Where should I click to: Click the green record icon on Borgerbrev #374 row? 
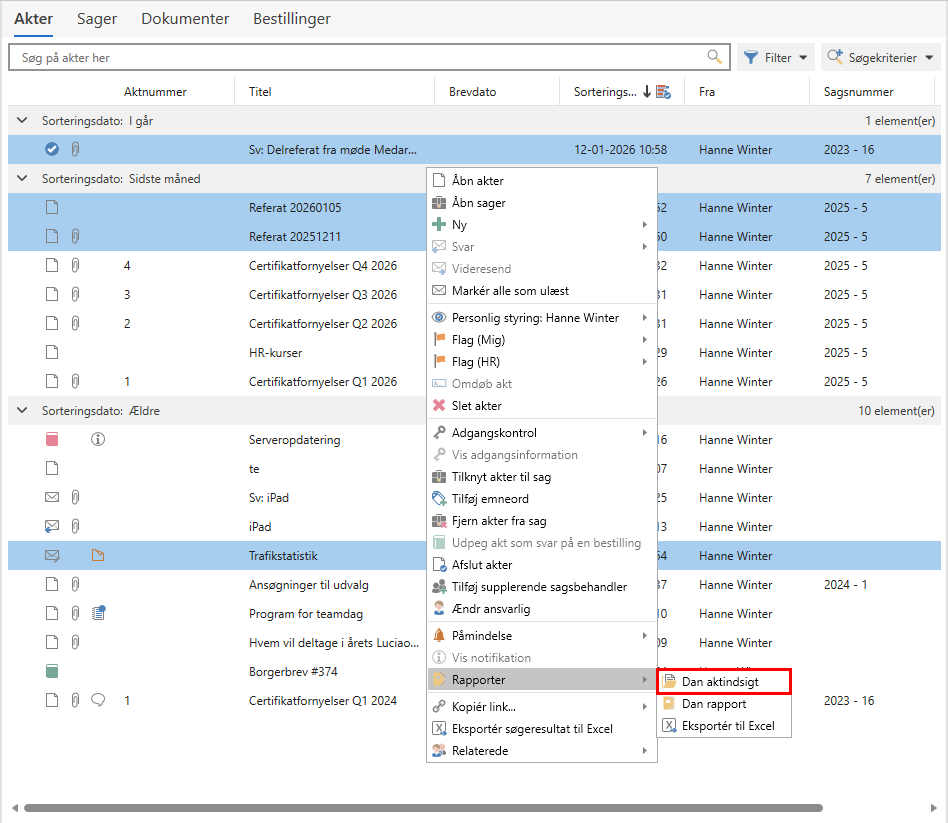pos(52,671)
